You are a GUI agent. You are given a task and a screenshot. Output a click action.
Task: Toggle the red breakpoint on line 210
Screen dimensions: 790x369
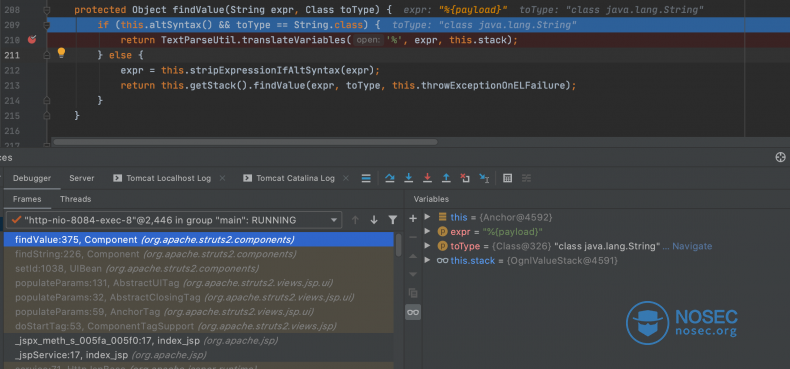tap(32, 40)
